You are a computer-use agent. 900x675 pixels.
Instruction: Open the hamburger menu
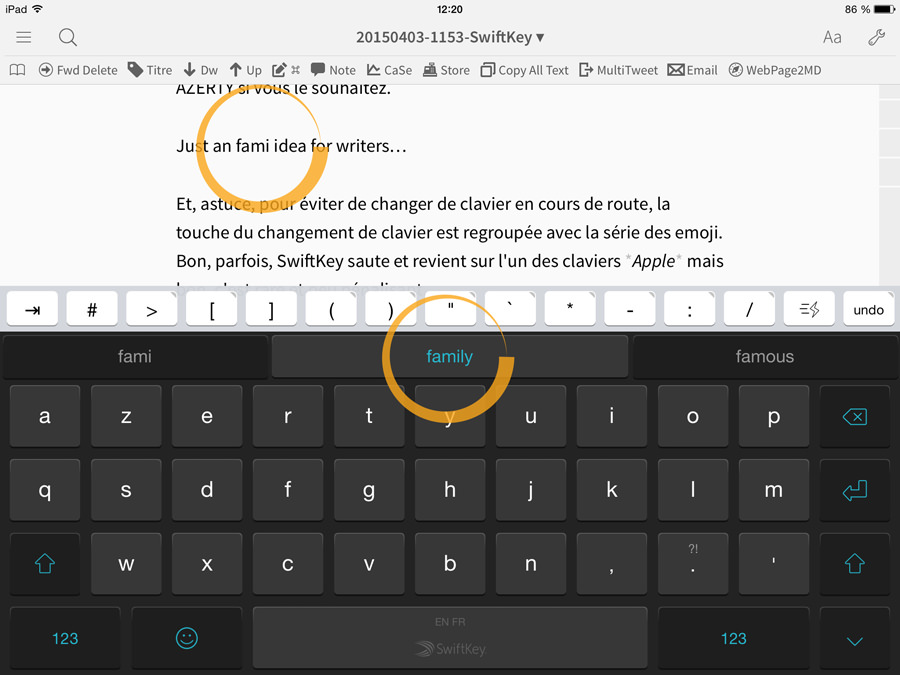24,38
